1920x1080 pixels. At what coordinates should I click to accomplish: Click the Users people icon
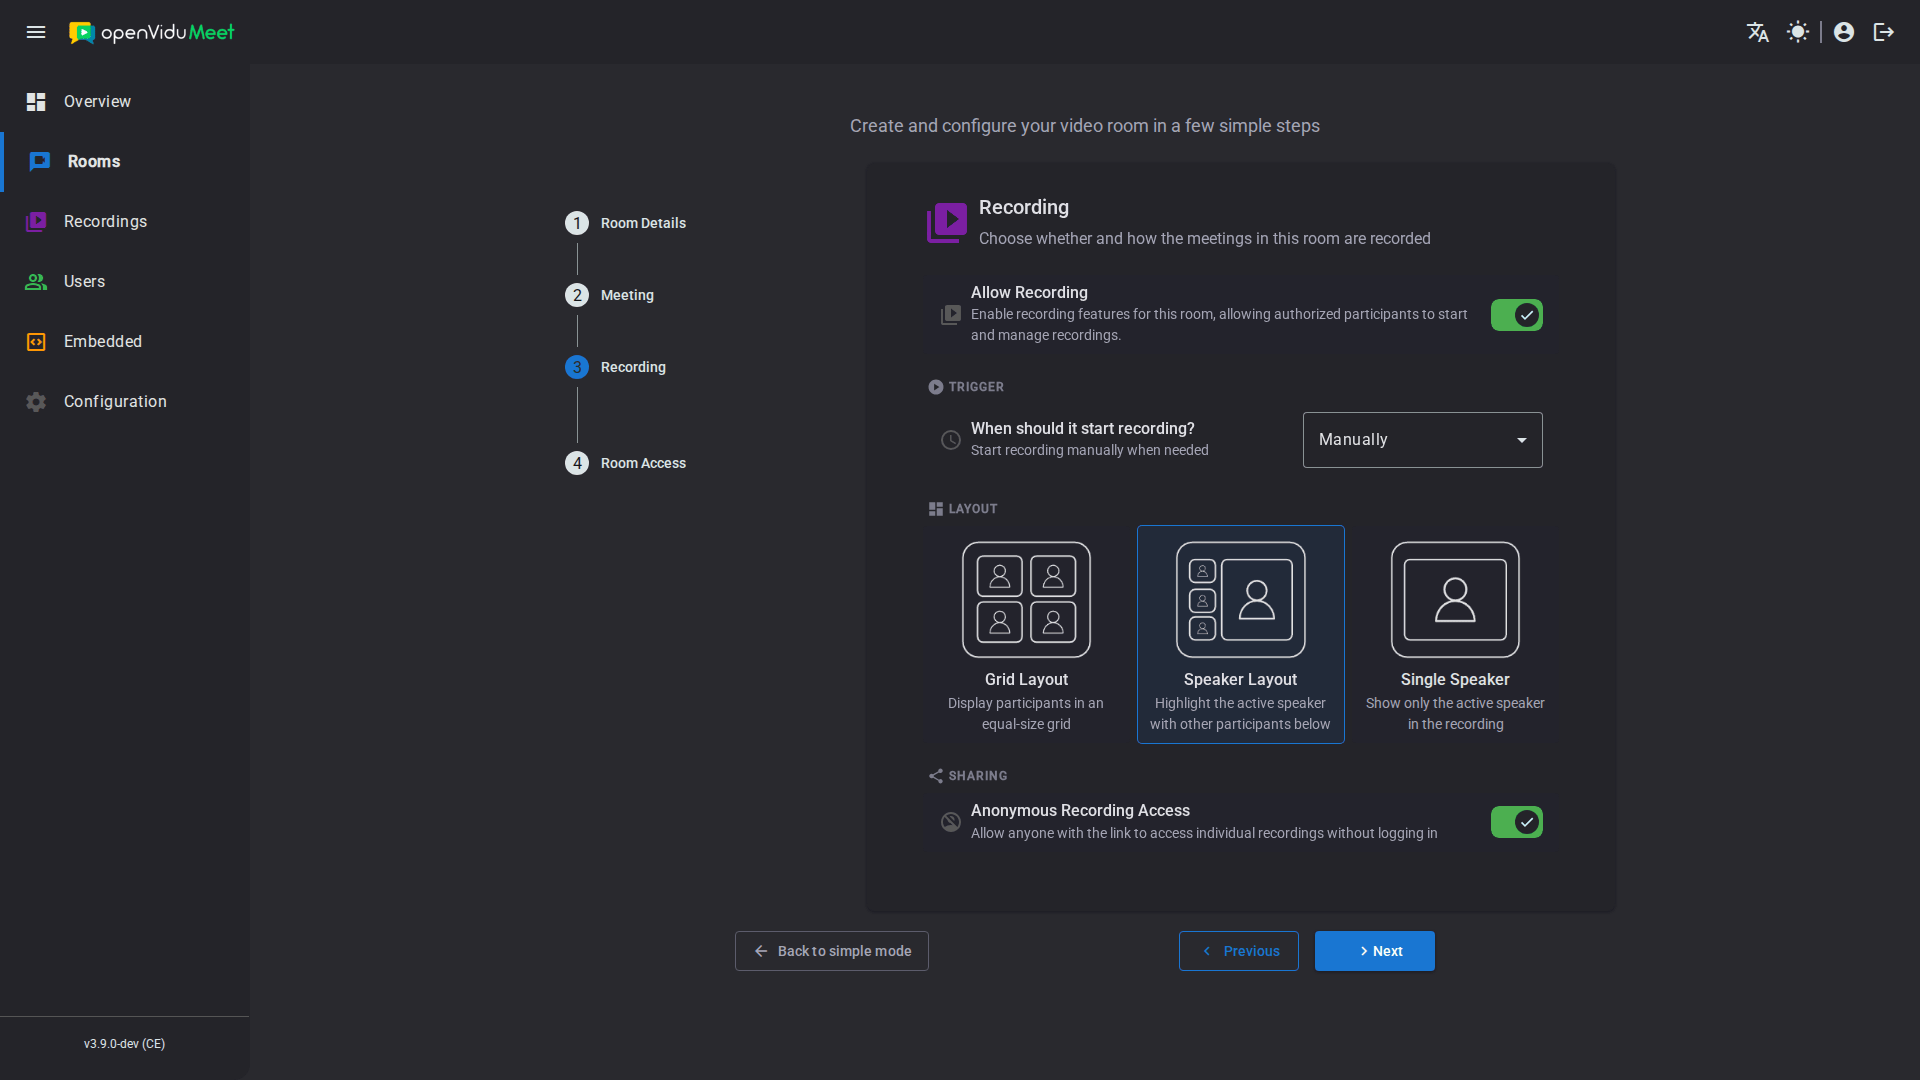36,282
